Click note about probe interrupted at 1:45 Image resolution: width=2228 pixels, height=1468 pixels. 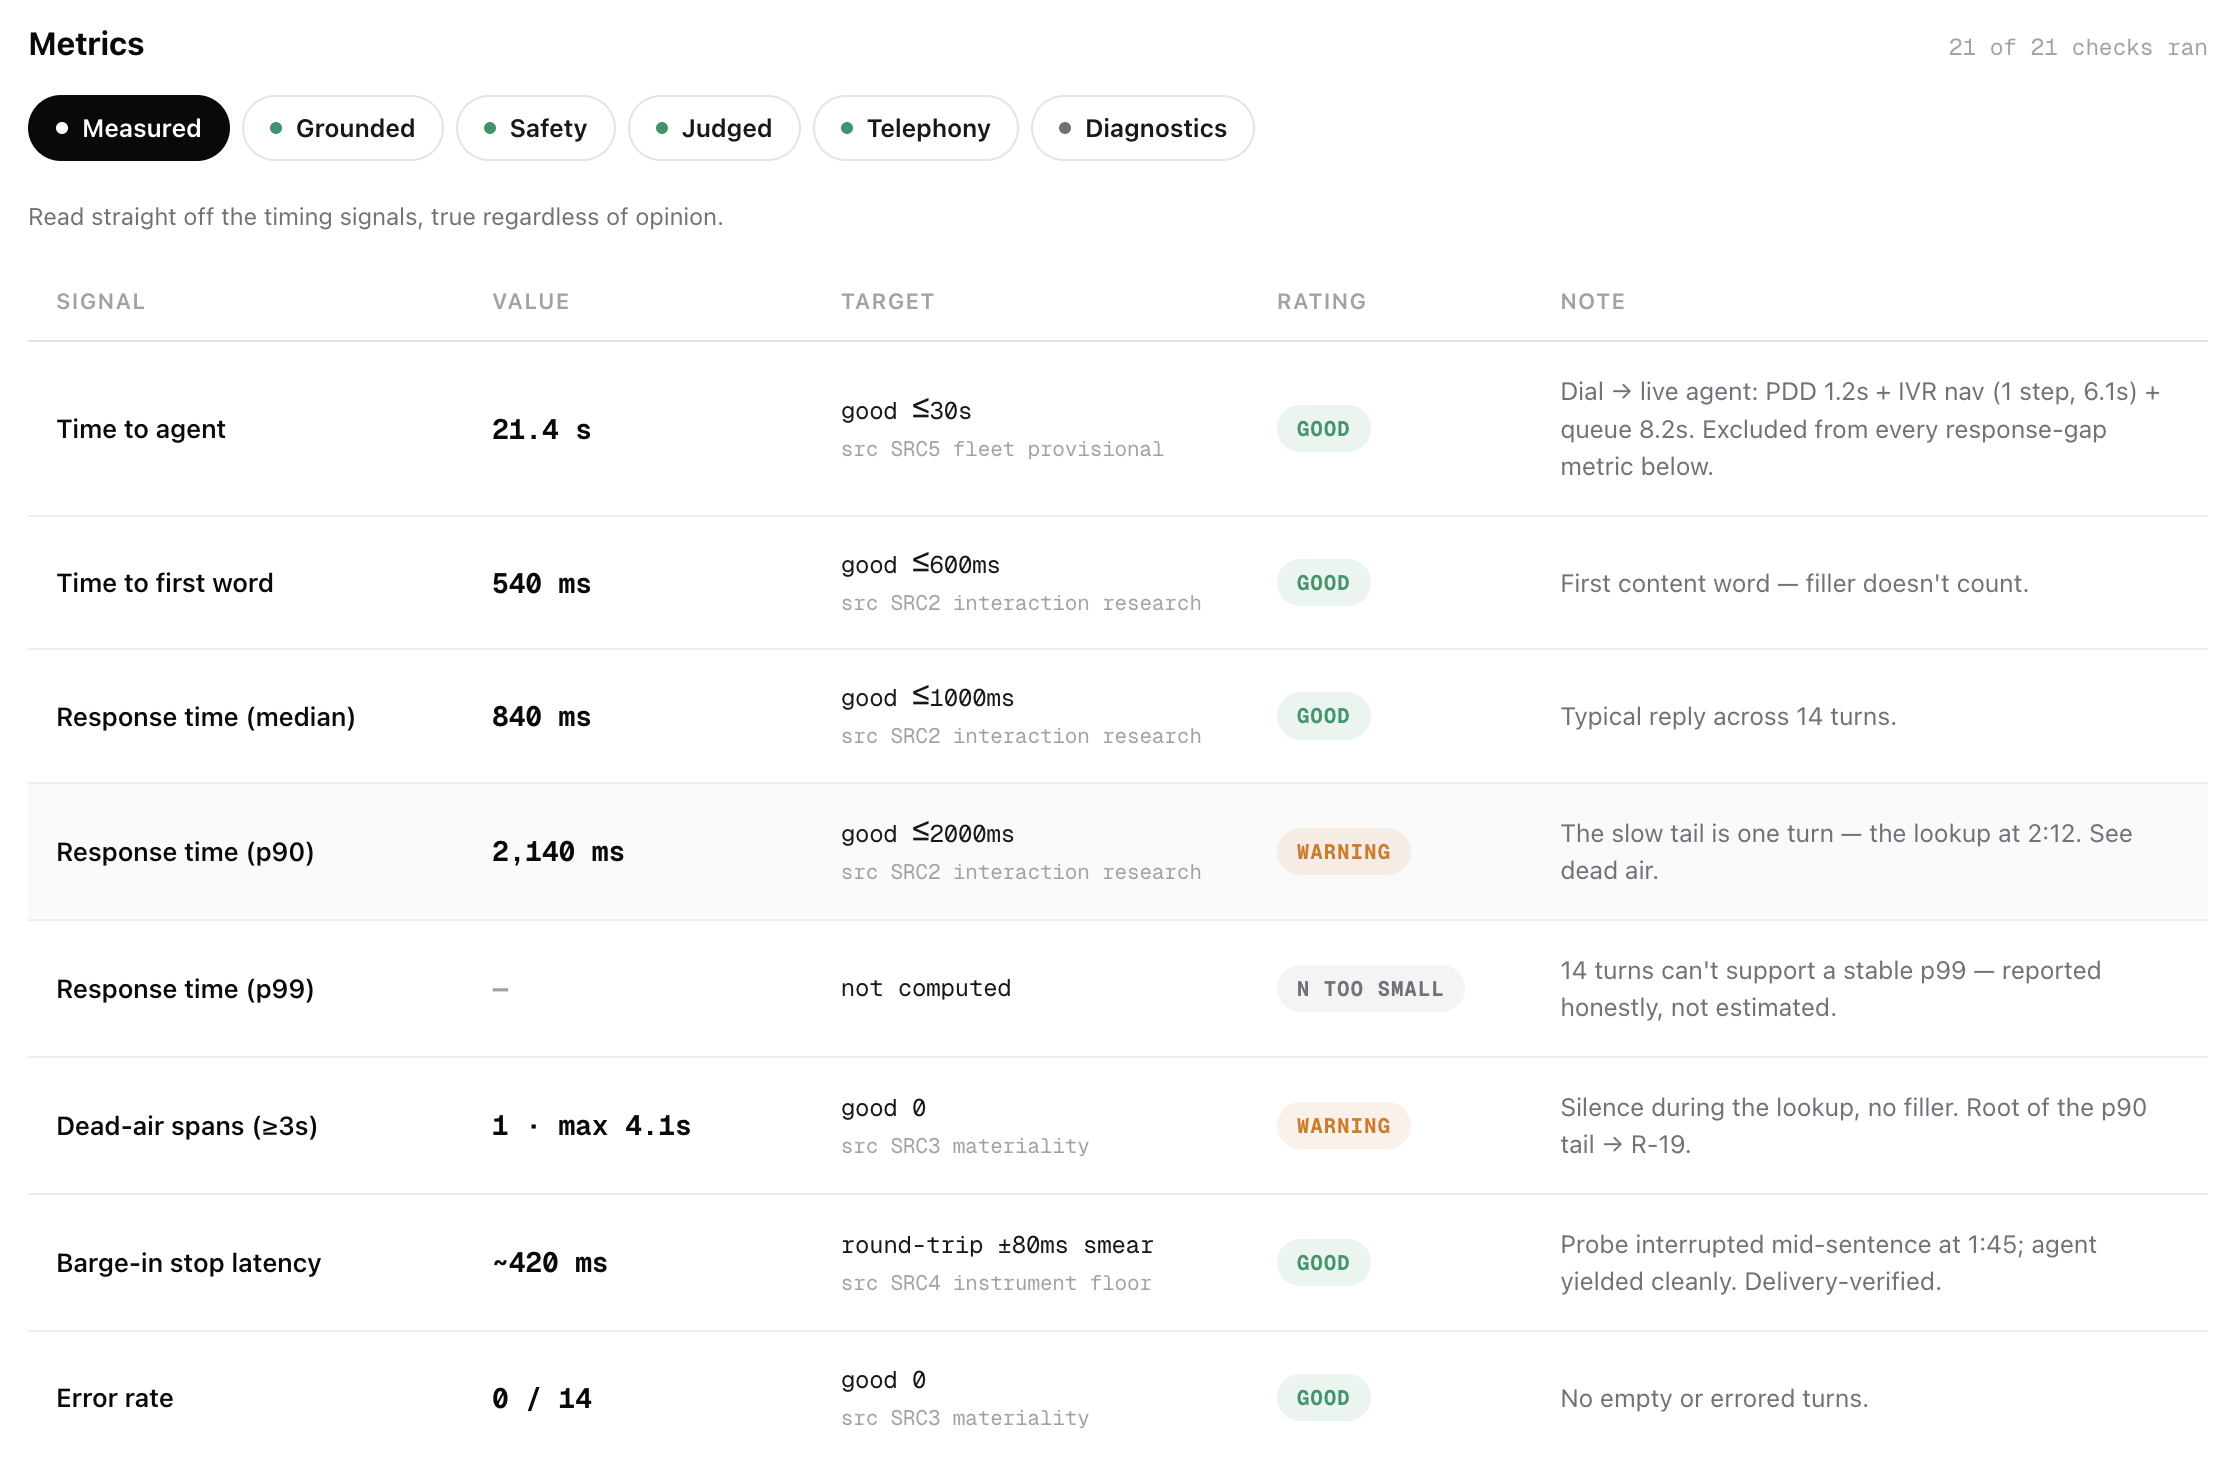pos(1828,1263)
